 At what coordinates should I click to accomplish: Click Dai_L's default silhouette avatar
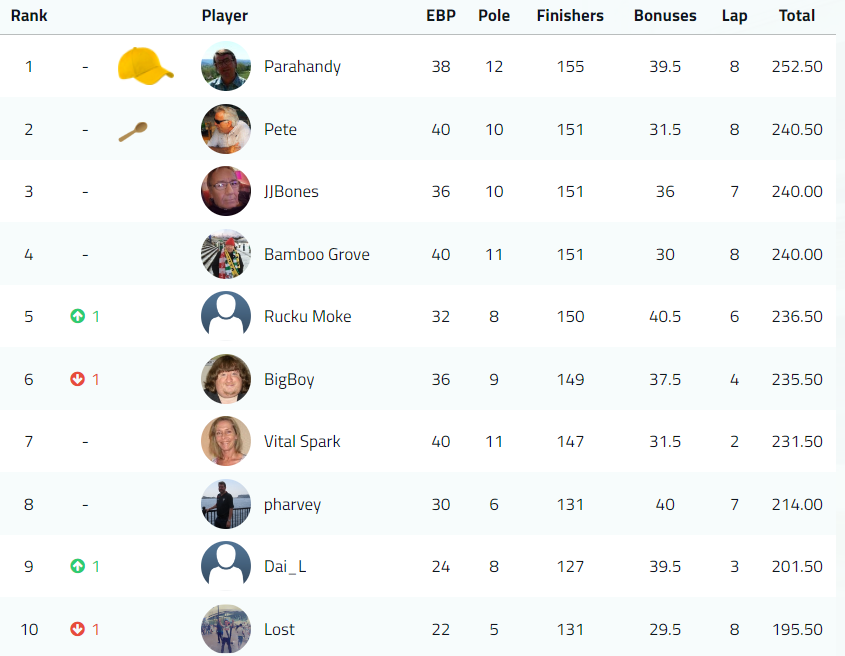click(x=226, y=567)
